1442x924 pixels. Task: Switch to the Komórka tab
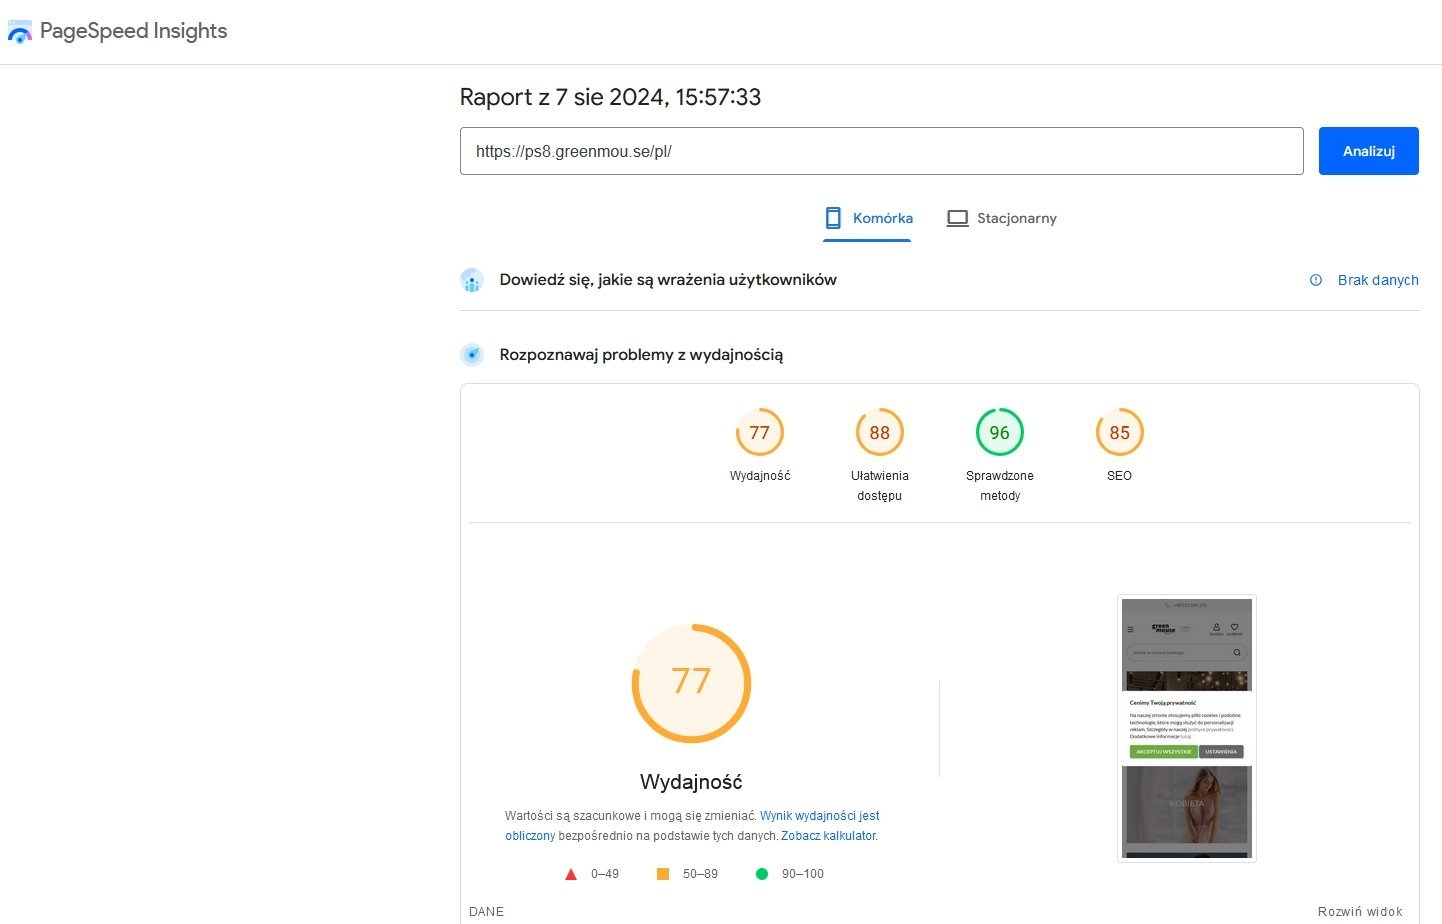point(868,218)
